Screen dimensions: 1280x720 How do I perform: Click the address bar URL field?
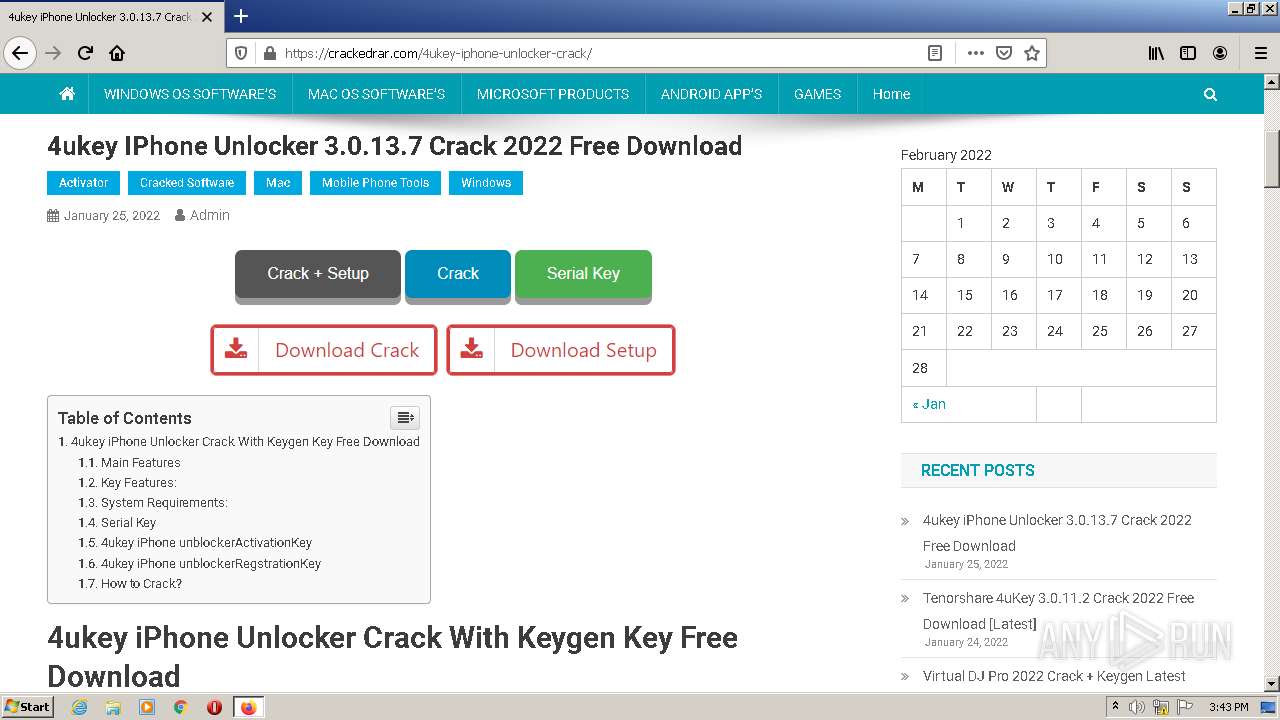600,53
